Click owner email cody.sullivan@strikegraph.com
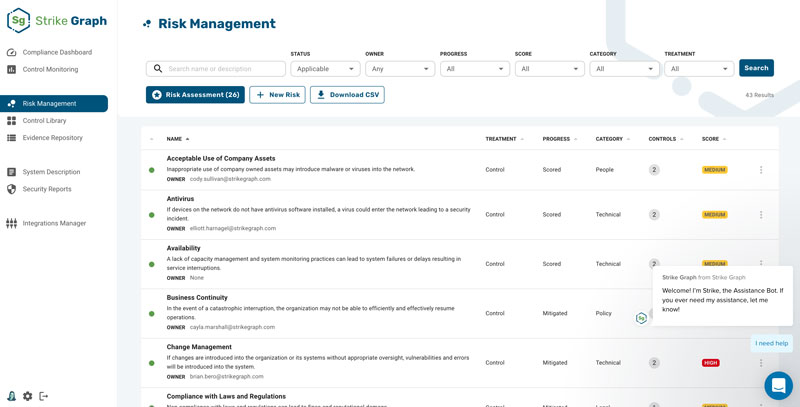This screenshot has height=407, width=800. 230,179
